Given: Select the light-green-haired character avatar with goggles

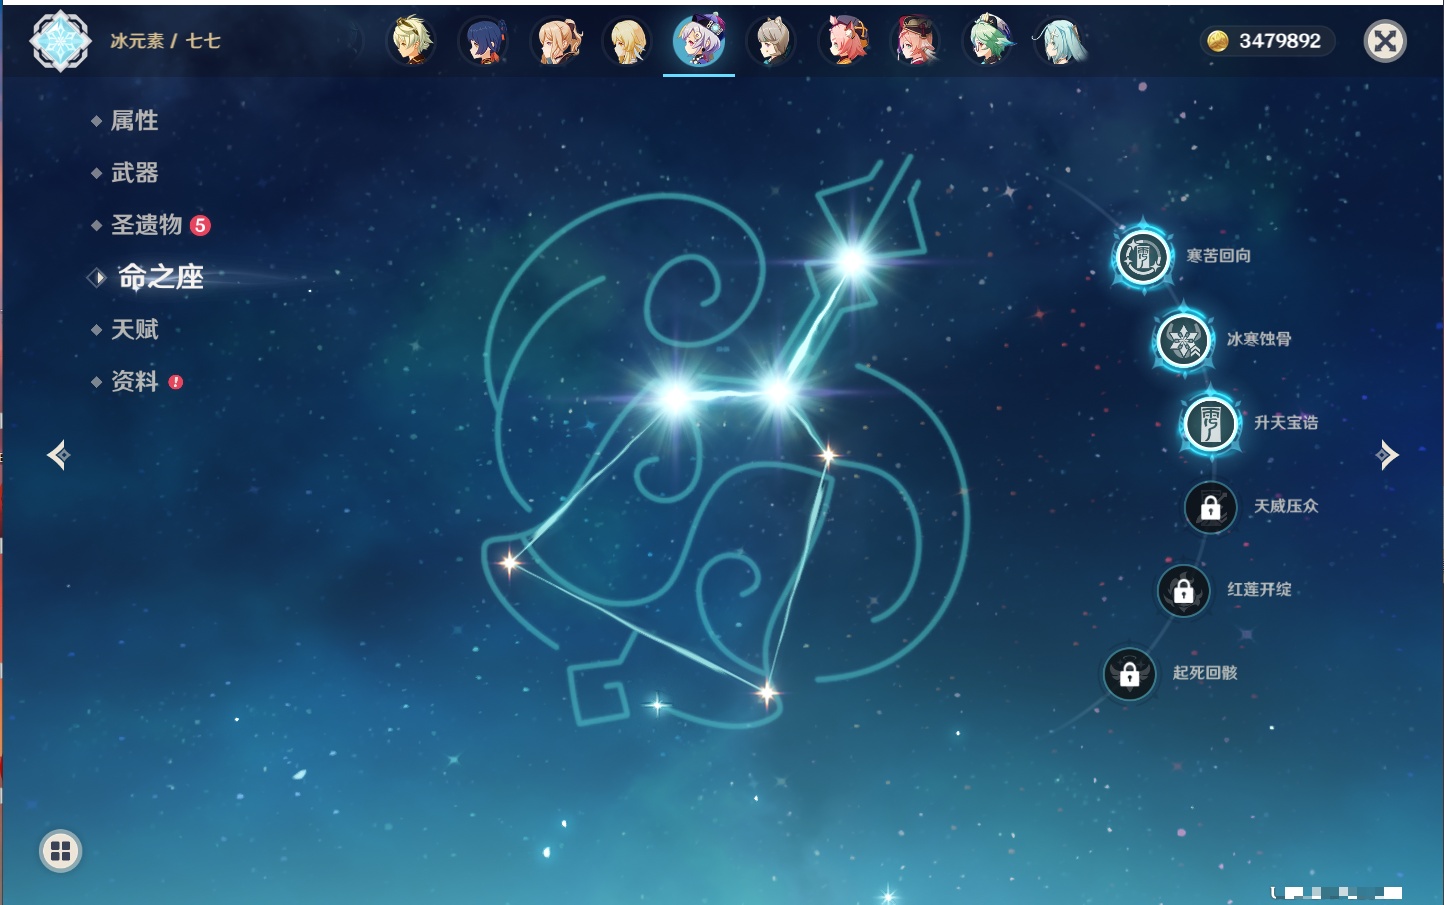Looking at the screenshot, I should click(412, 41).
